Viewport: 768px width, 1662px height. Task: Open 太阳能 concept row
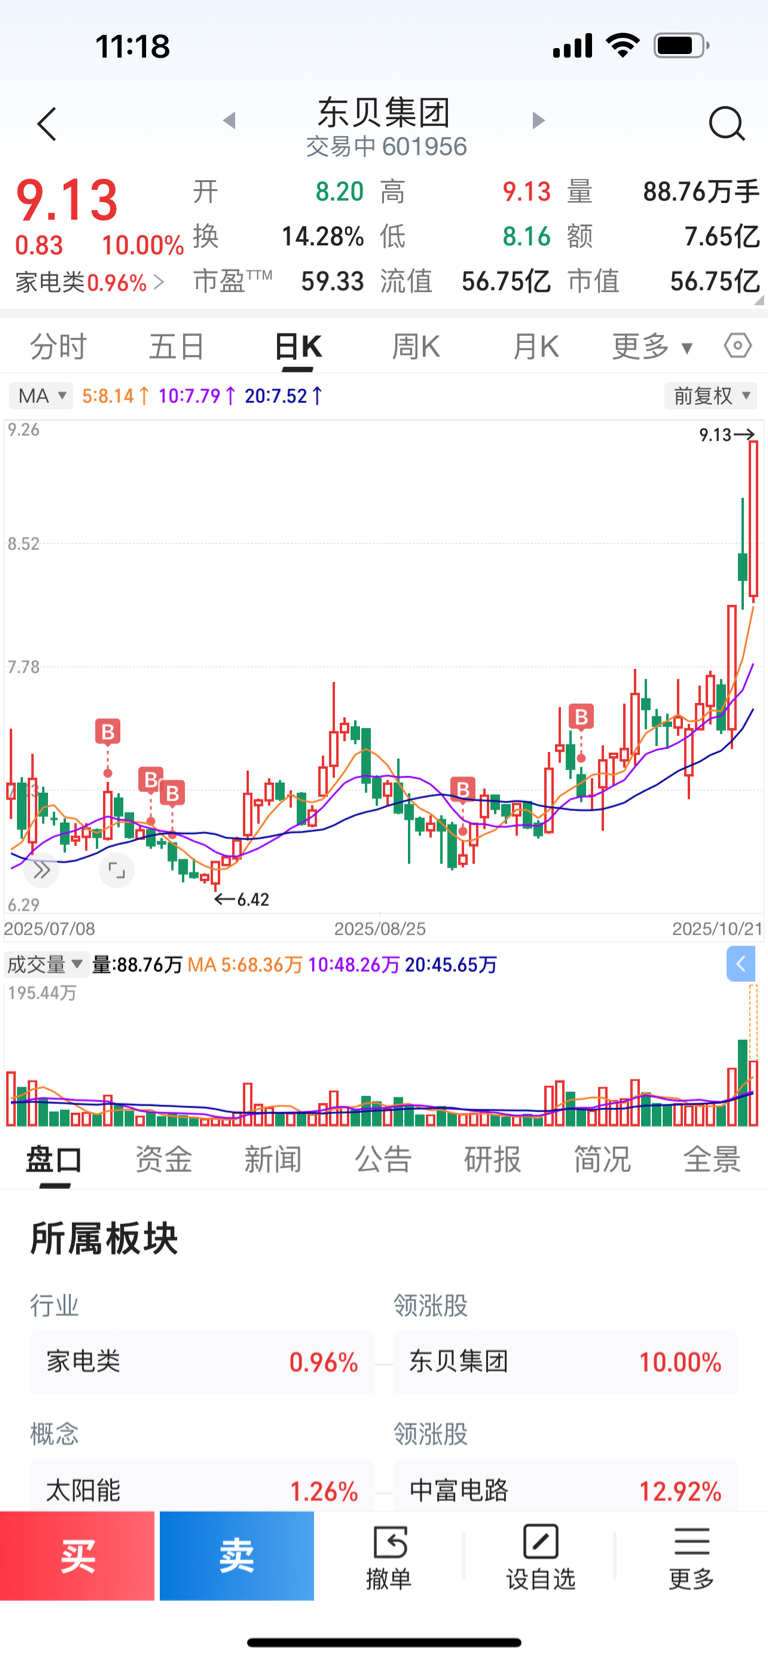[x=202, y=1488]
